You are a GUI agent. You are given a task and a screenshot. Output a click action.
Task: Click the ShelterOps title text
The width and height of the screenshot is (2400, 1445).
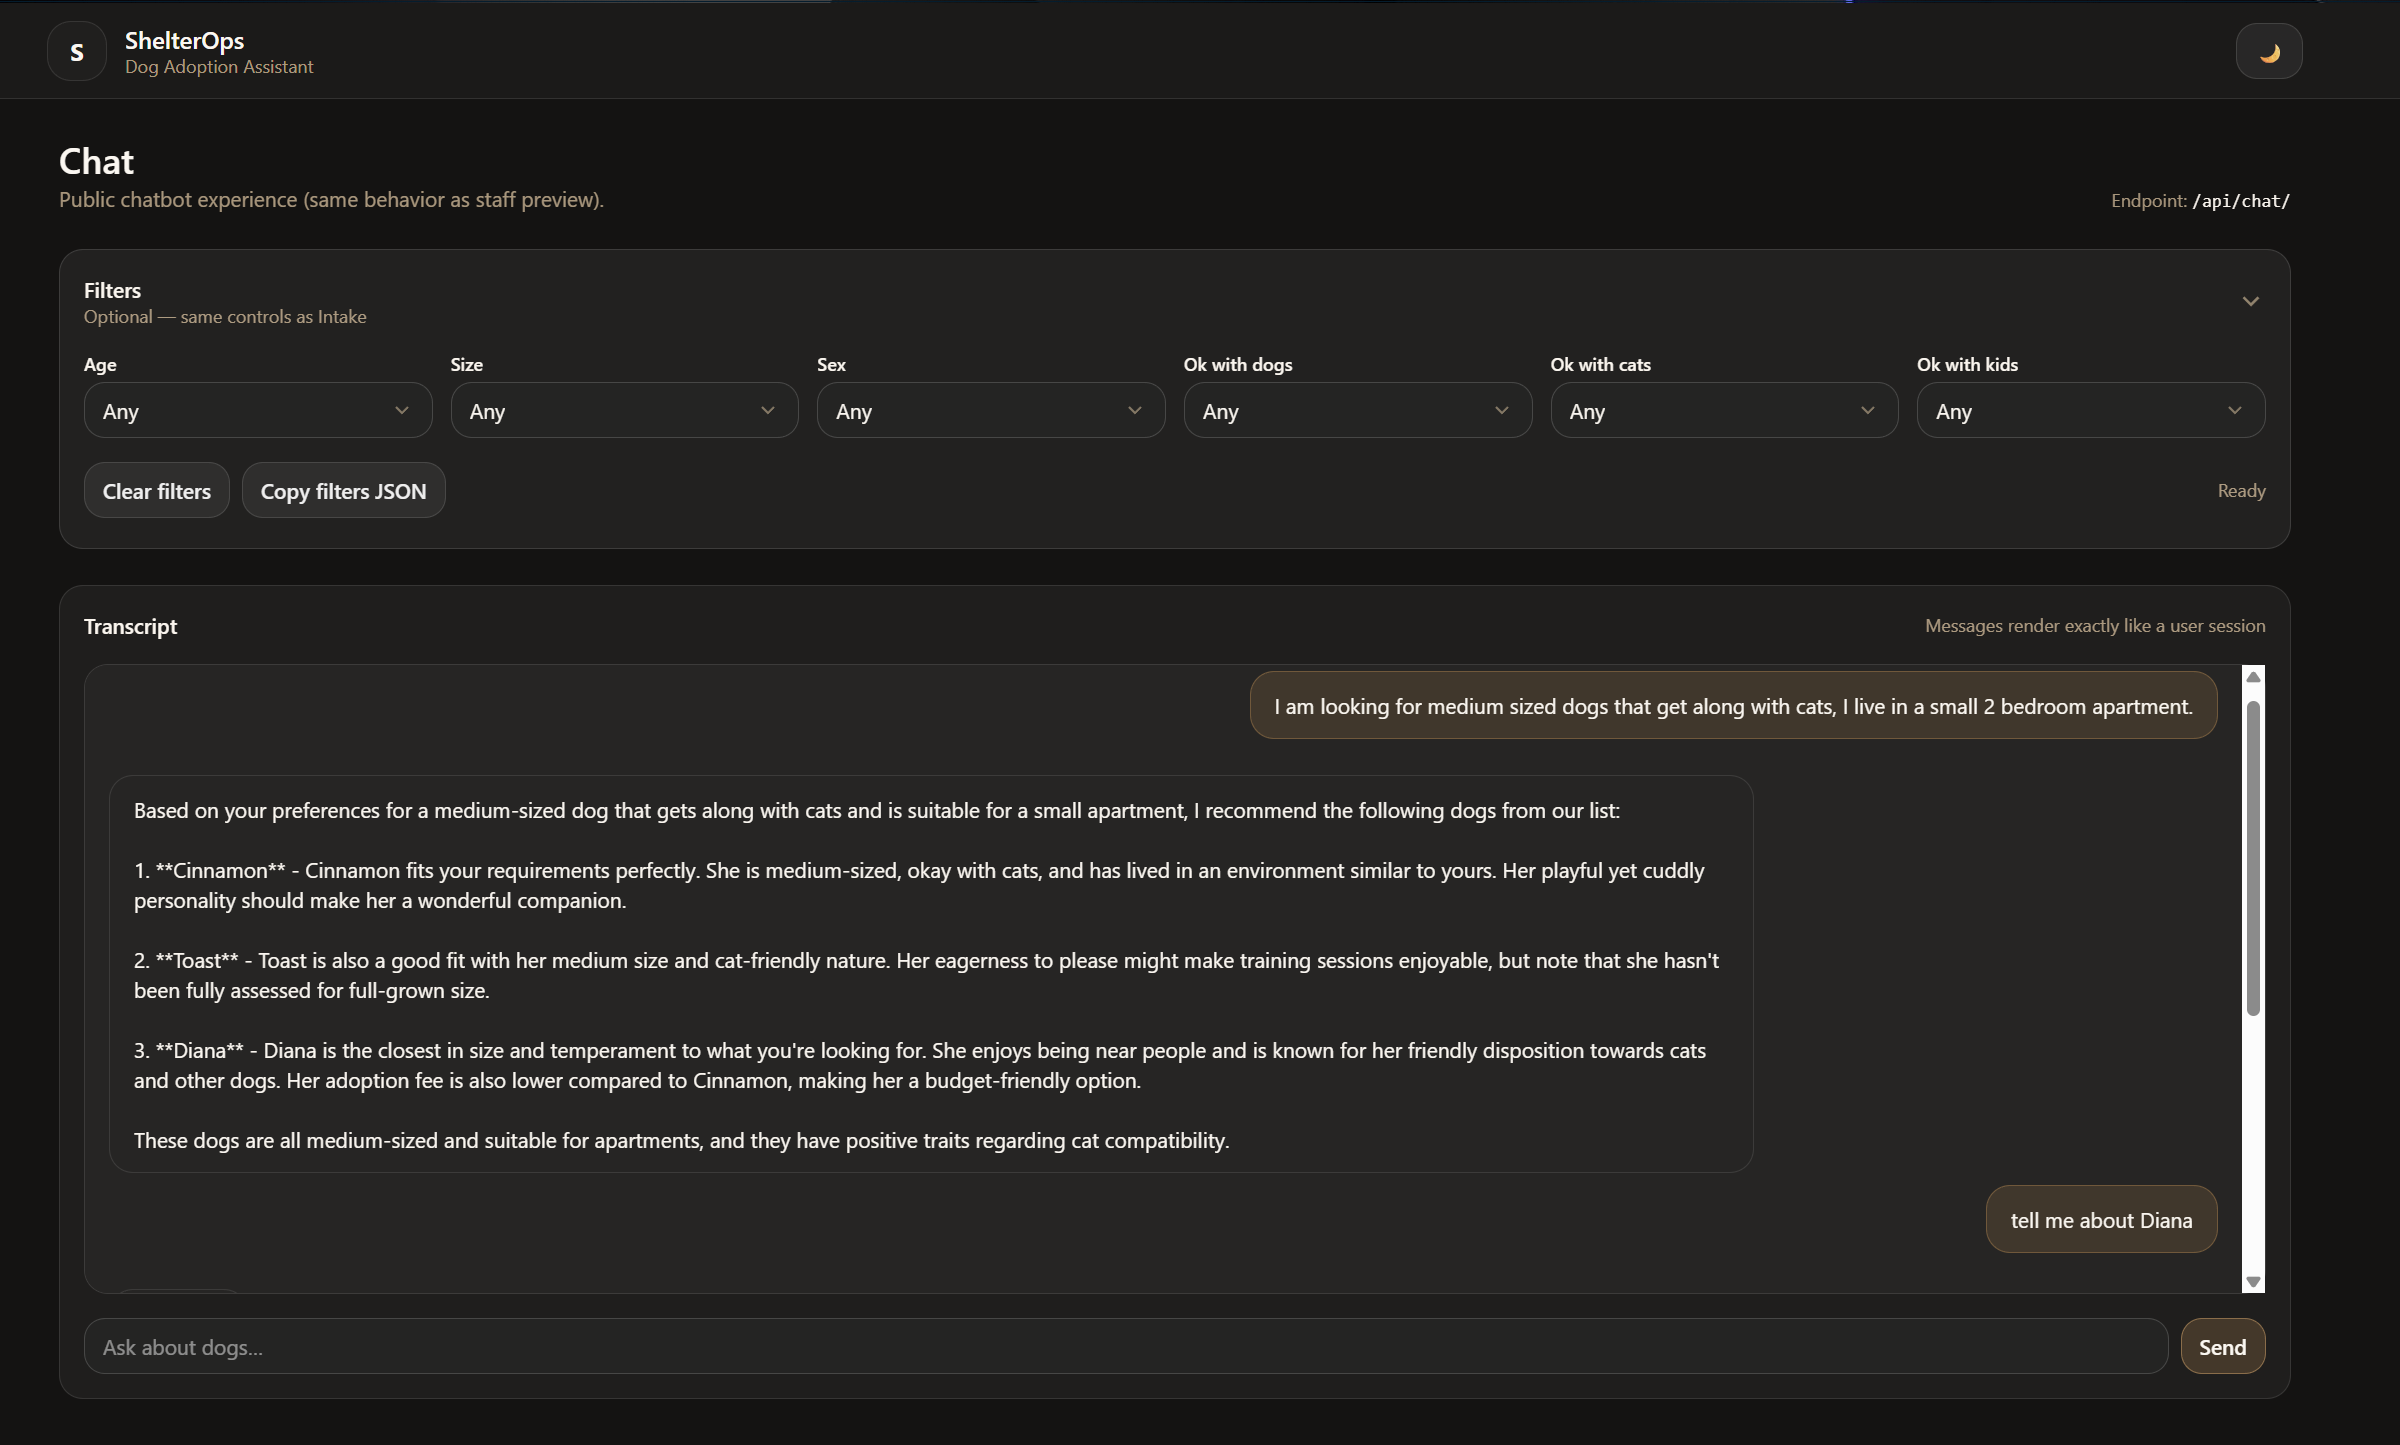click(184, 40)
